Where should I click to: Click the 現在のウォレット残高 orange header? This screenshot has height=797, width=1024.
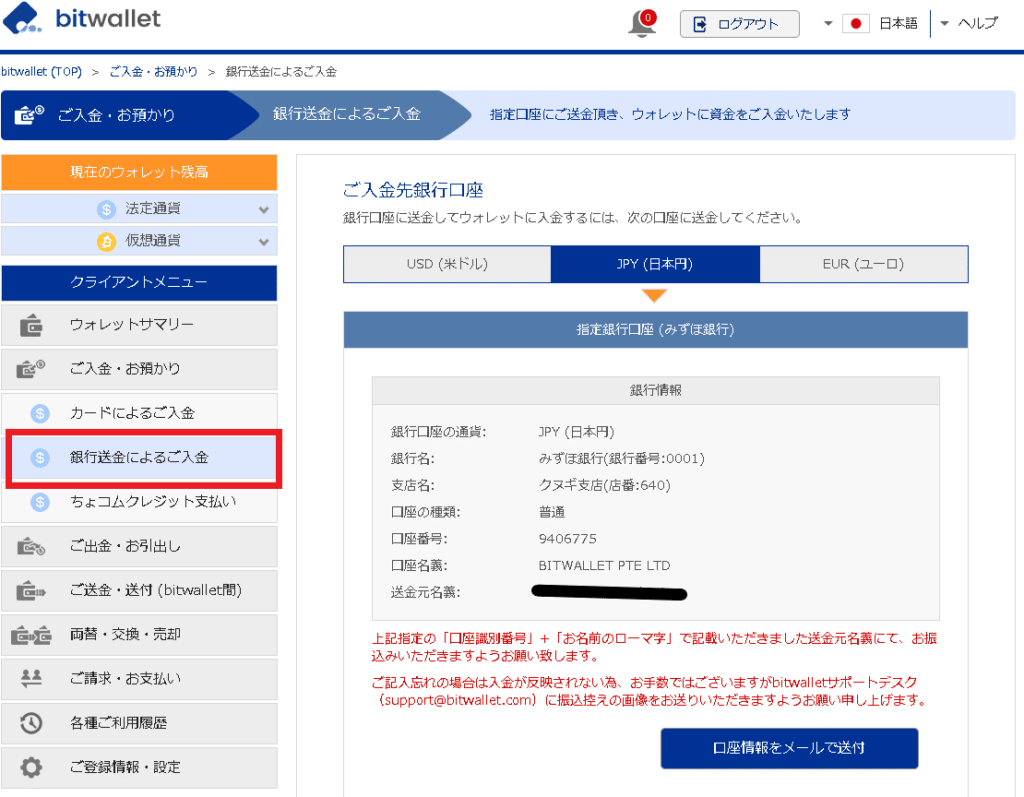click(x=139, y=172)
